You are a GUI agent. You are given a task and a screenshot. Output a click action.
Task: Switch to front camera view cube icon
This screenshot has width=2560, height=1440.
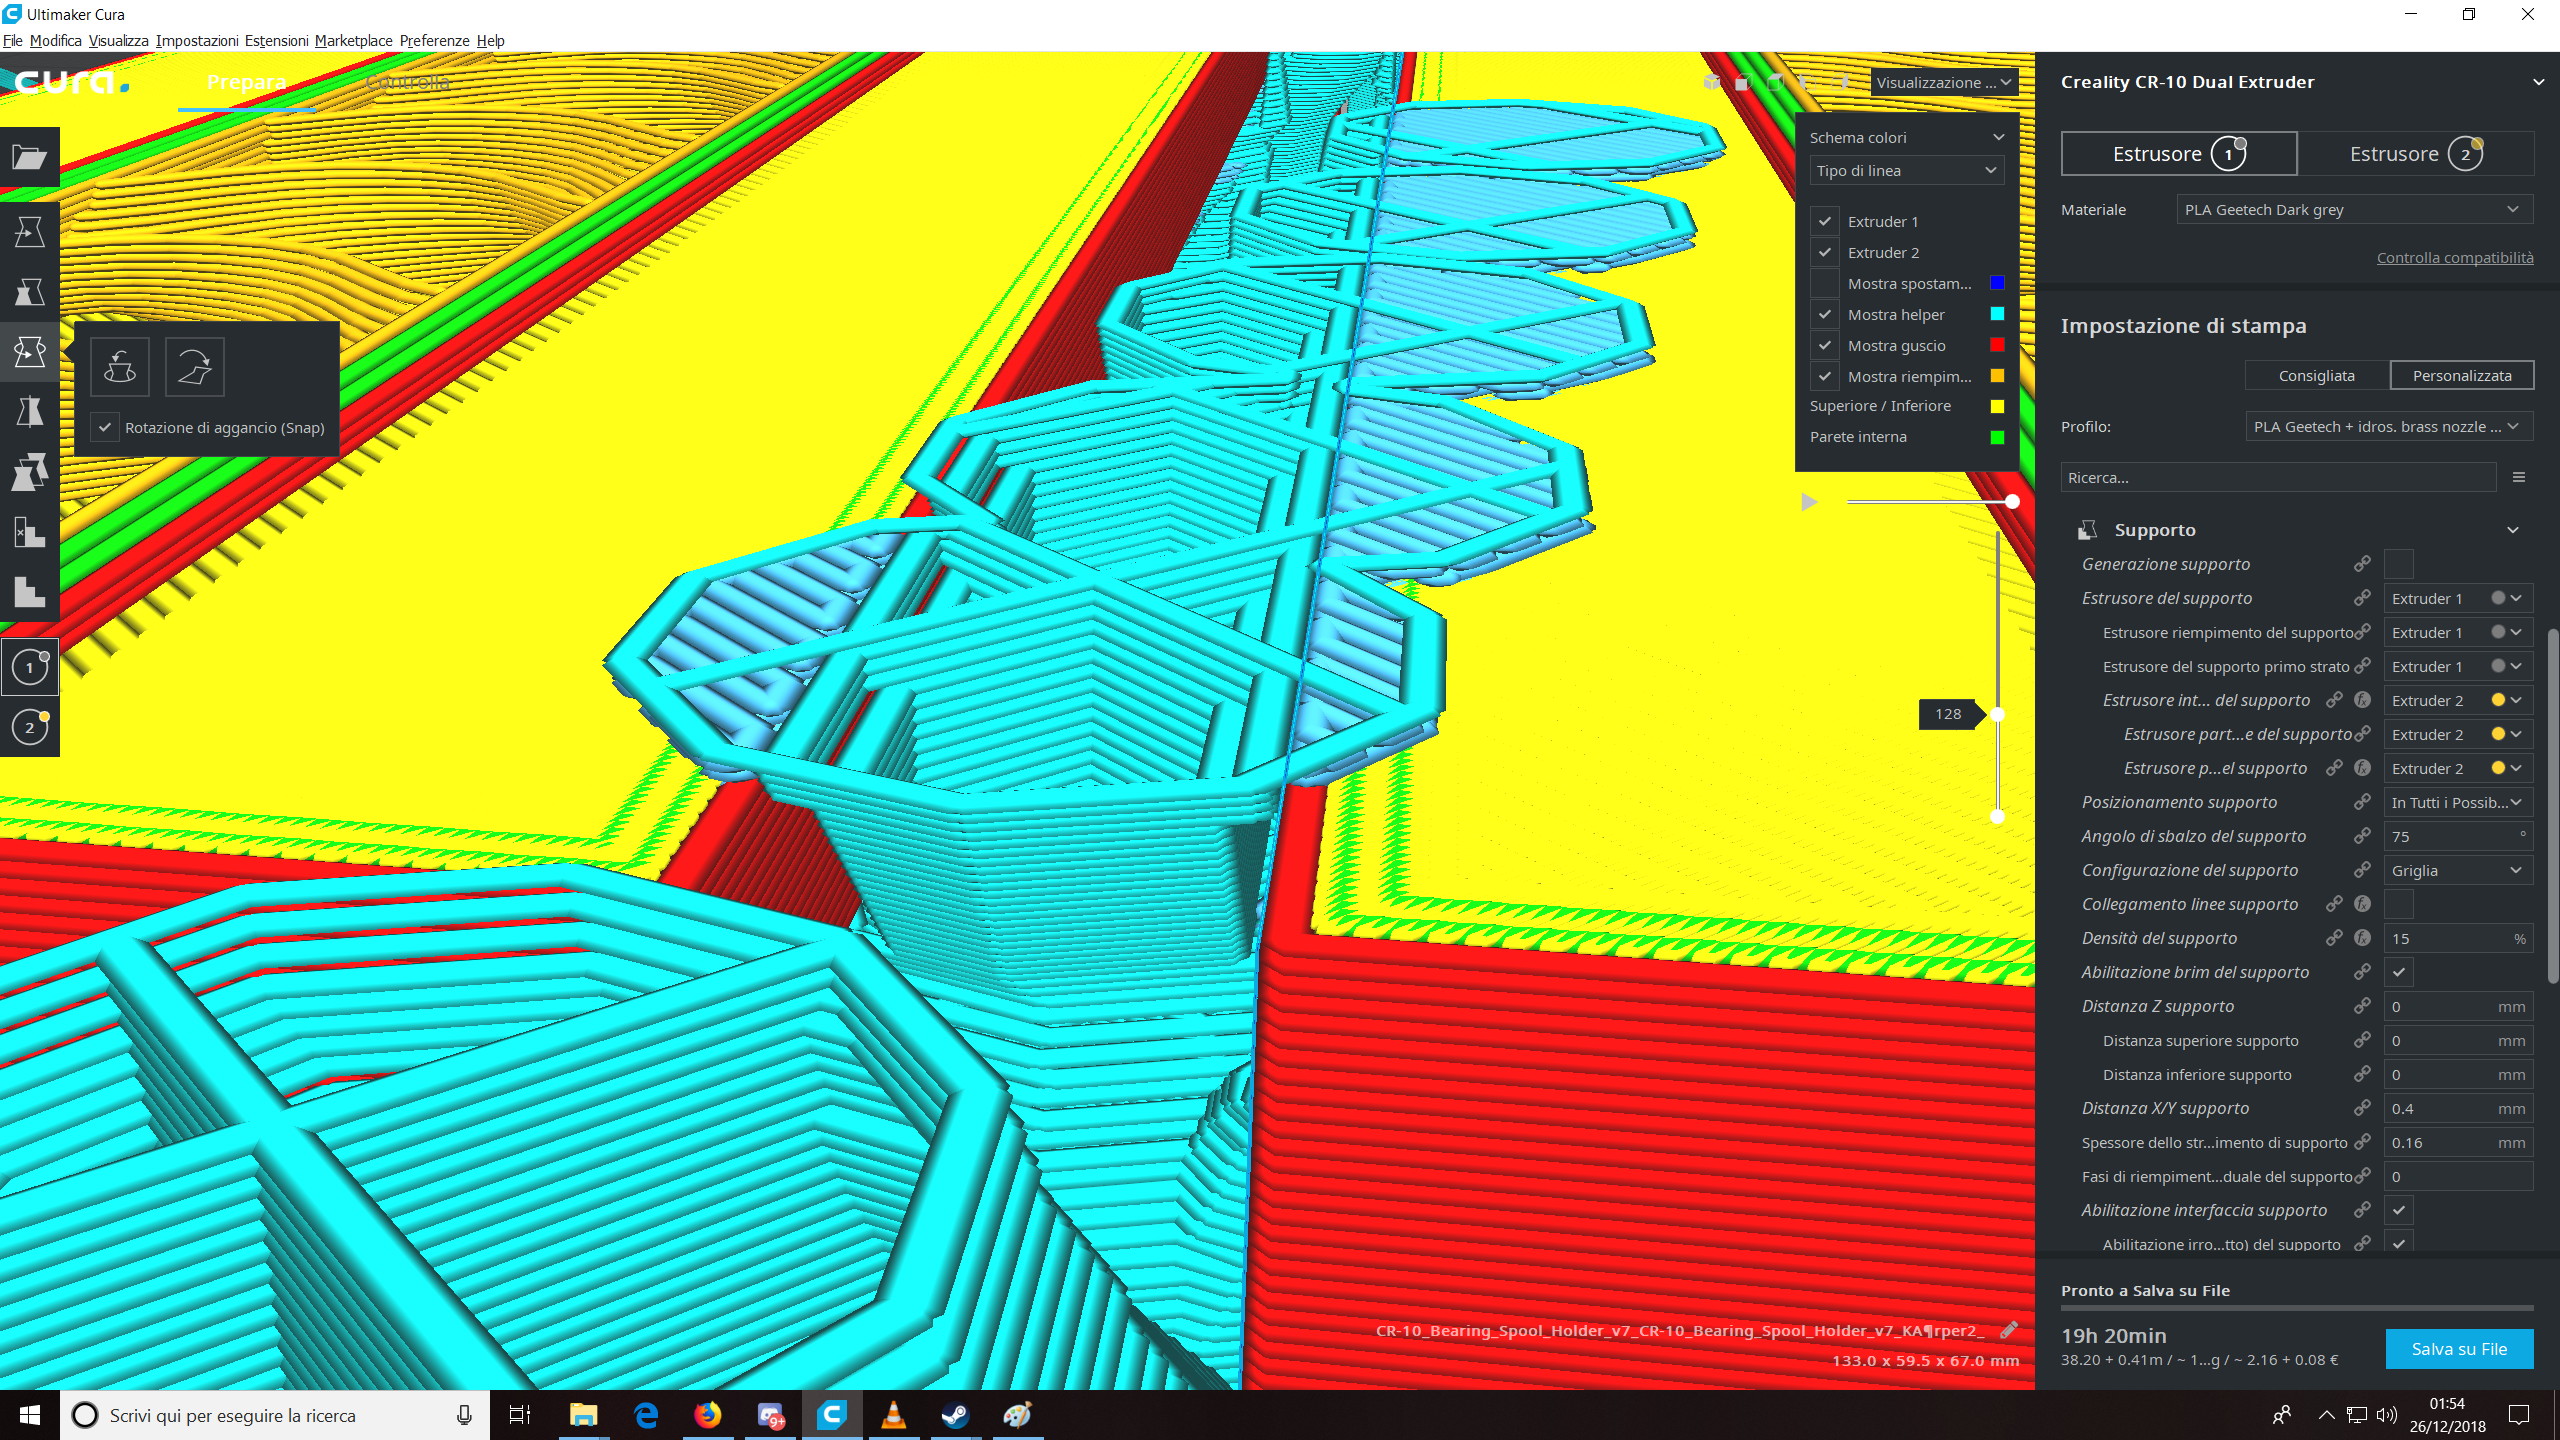coord(1743,82)
